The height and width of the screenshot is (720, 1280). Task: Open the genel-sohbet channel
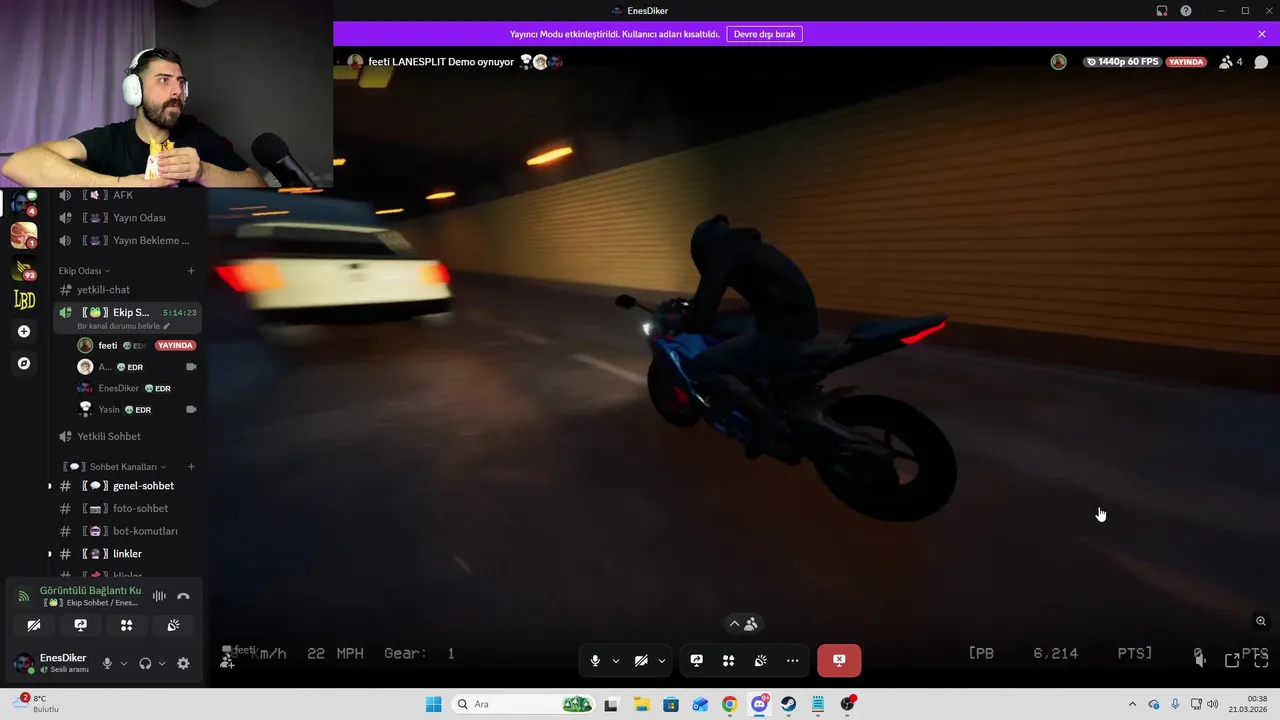(x=128, y=486)
